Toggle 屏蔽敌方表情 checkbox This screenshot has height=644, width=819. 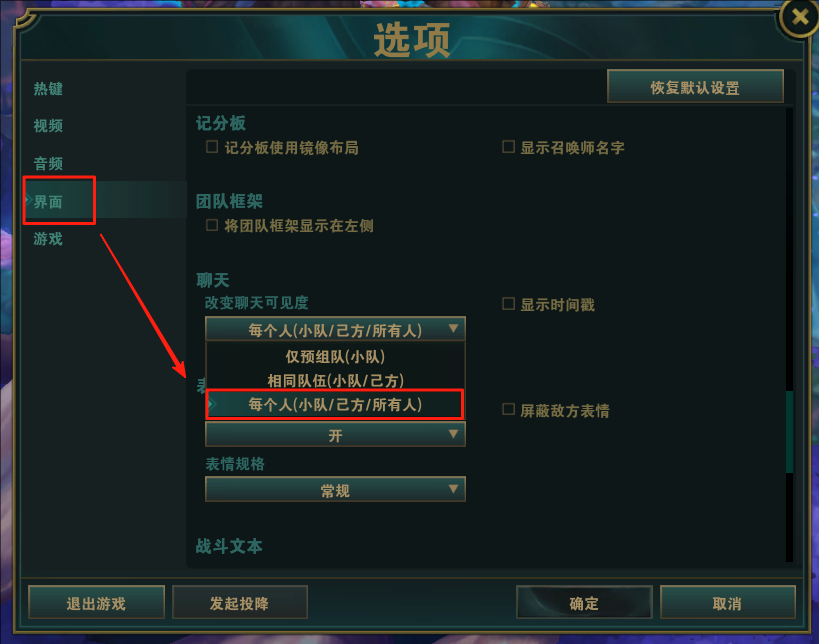coord(508,409)
